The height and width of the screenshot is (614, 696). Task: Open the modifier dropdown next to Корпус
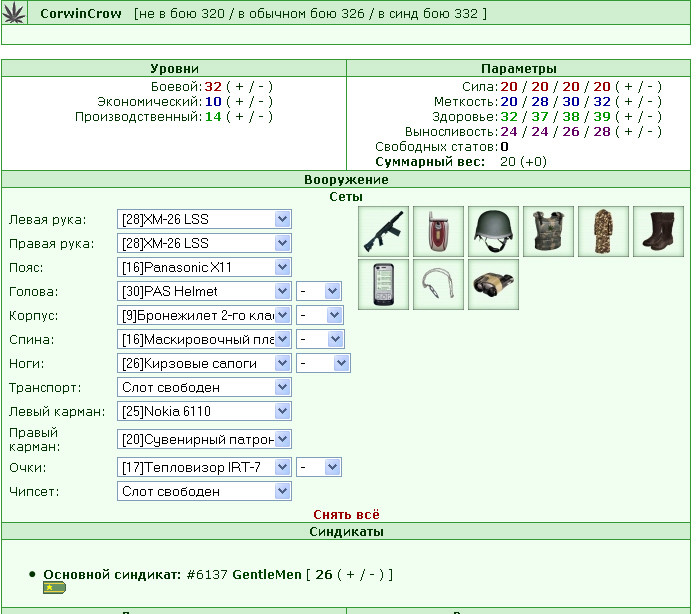pos(320,315)
